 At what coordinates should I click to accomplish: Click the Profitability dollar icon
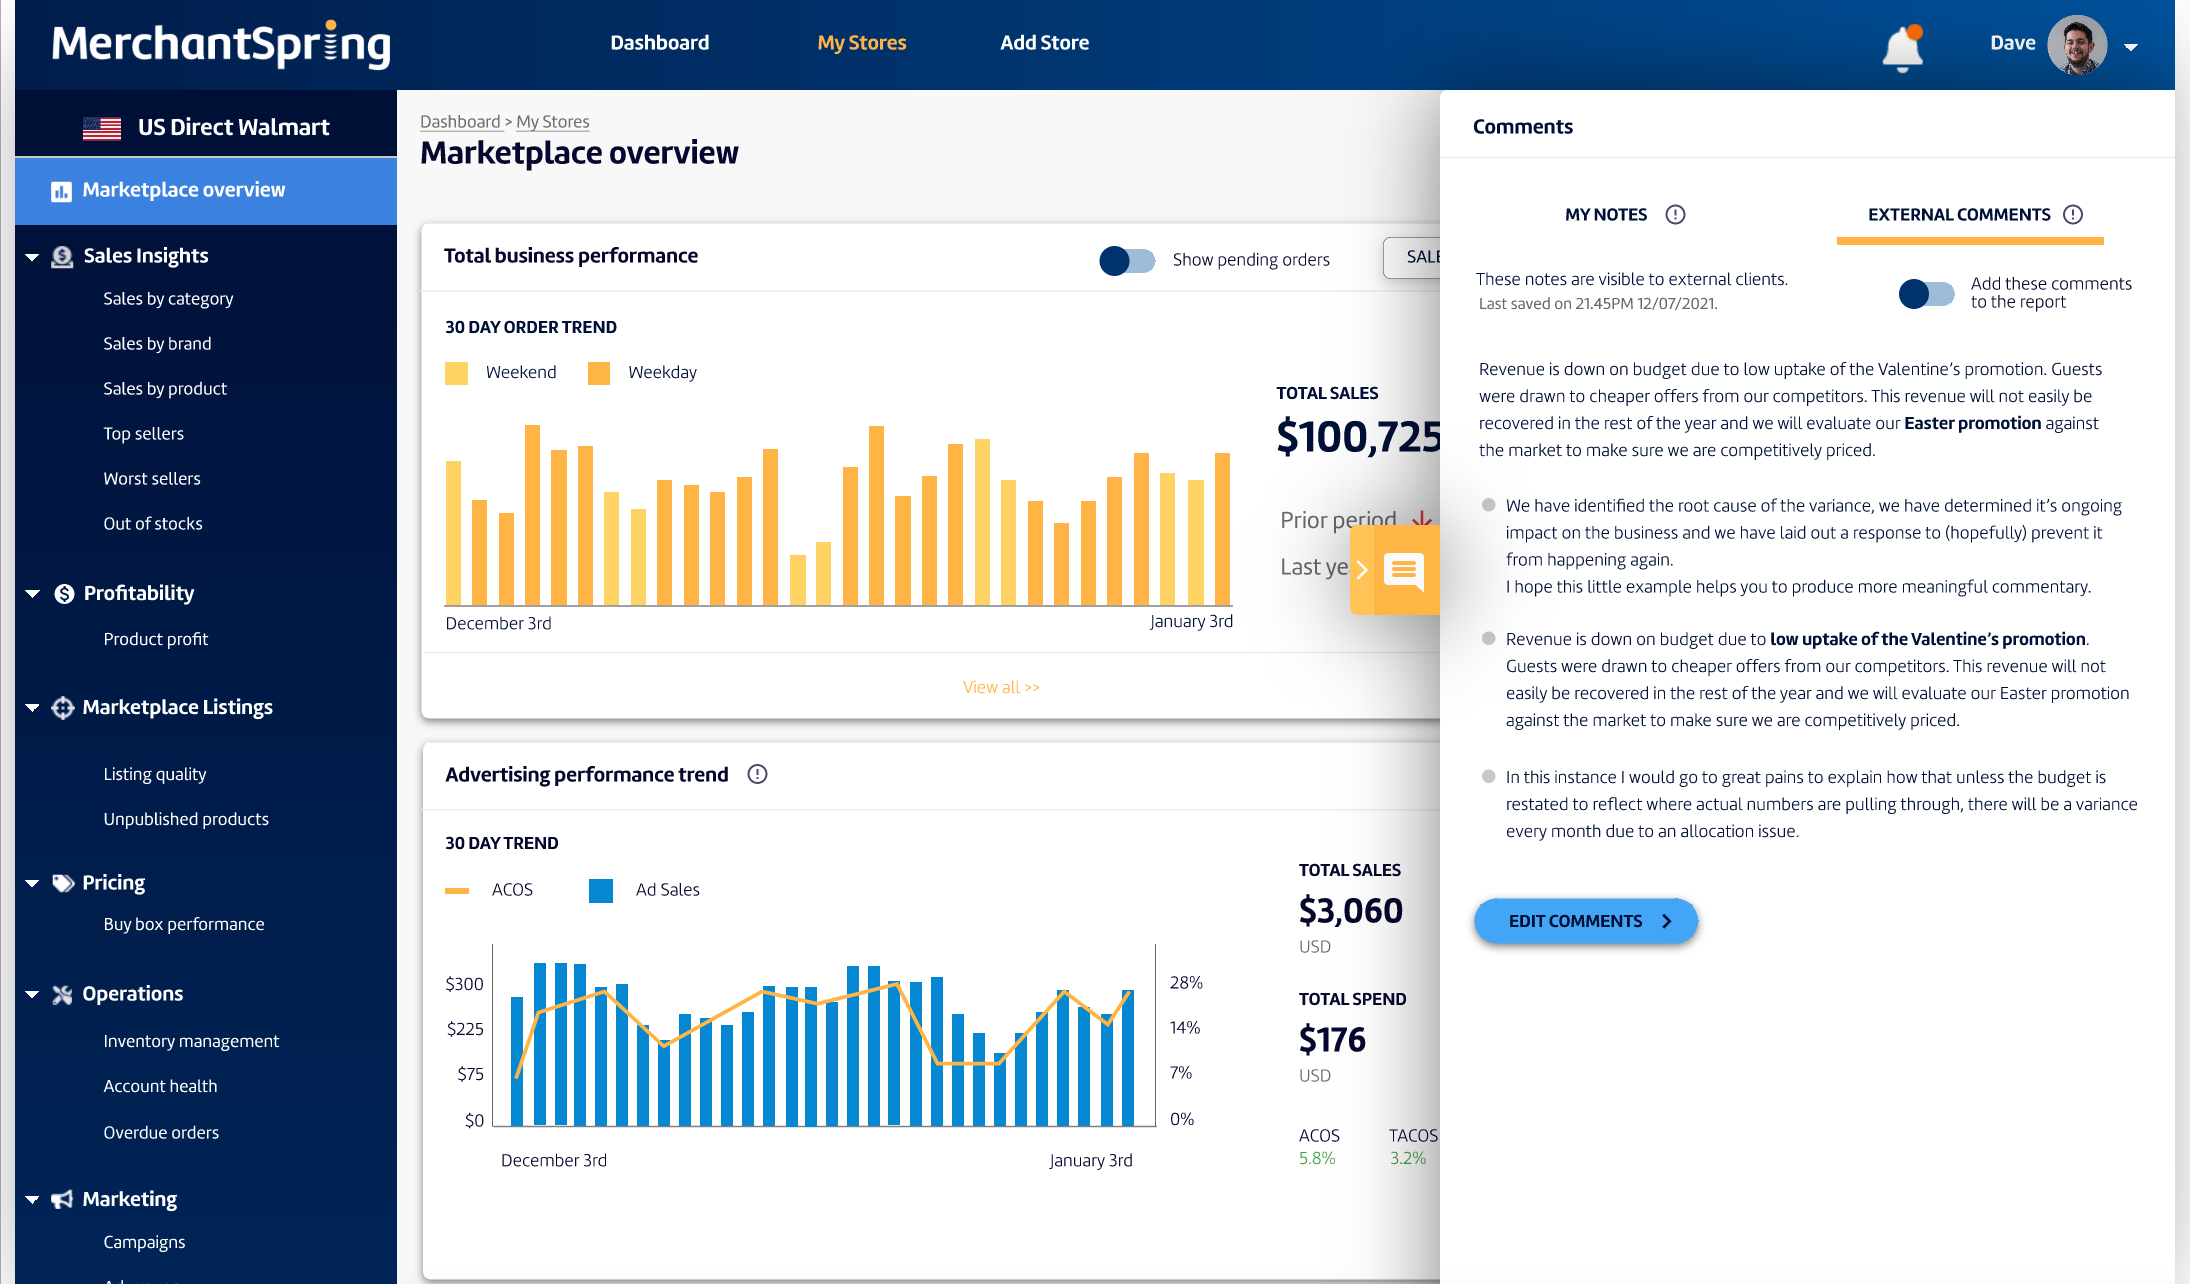pos(64,593)
